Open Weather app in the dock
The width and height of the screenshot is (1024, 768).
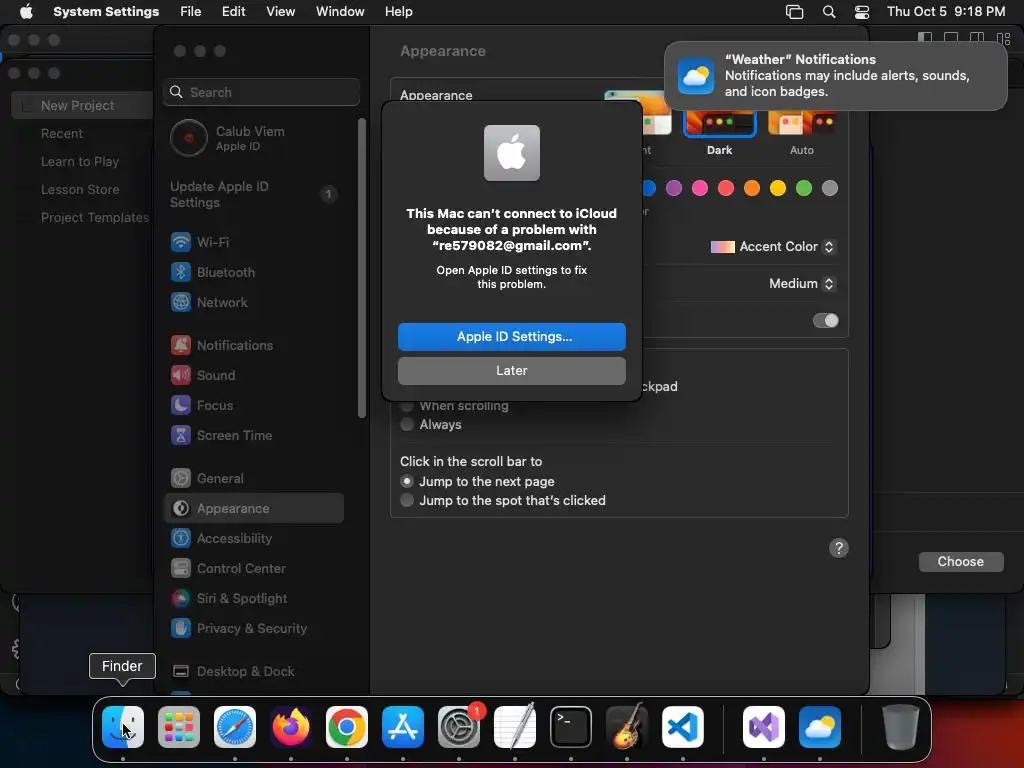tap(820, 726)
